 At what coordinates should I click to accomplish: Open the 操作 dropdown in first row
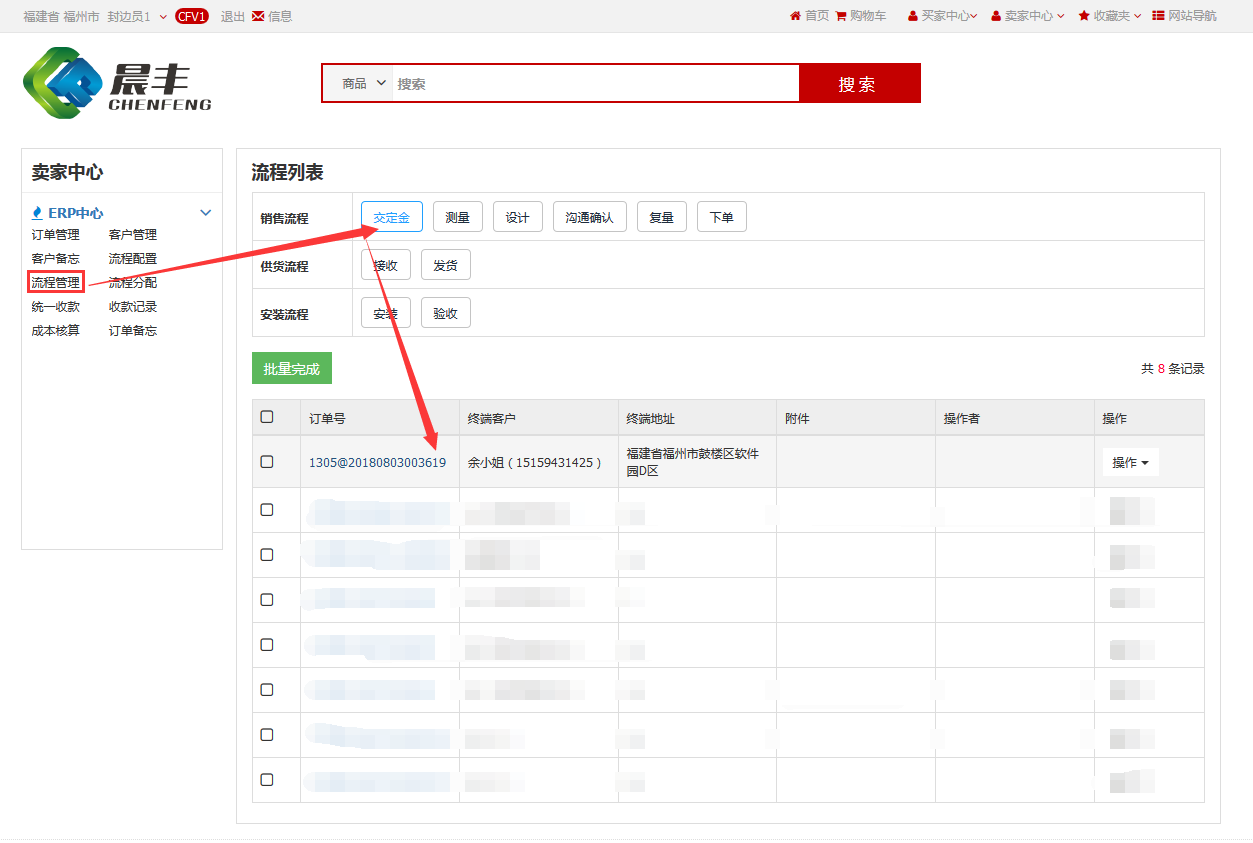click(x=1130, y=462)
